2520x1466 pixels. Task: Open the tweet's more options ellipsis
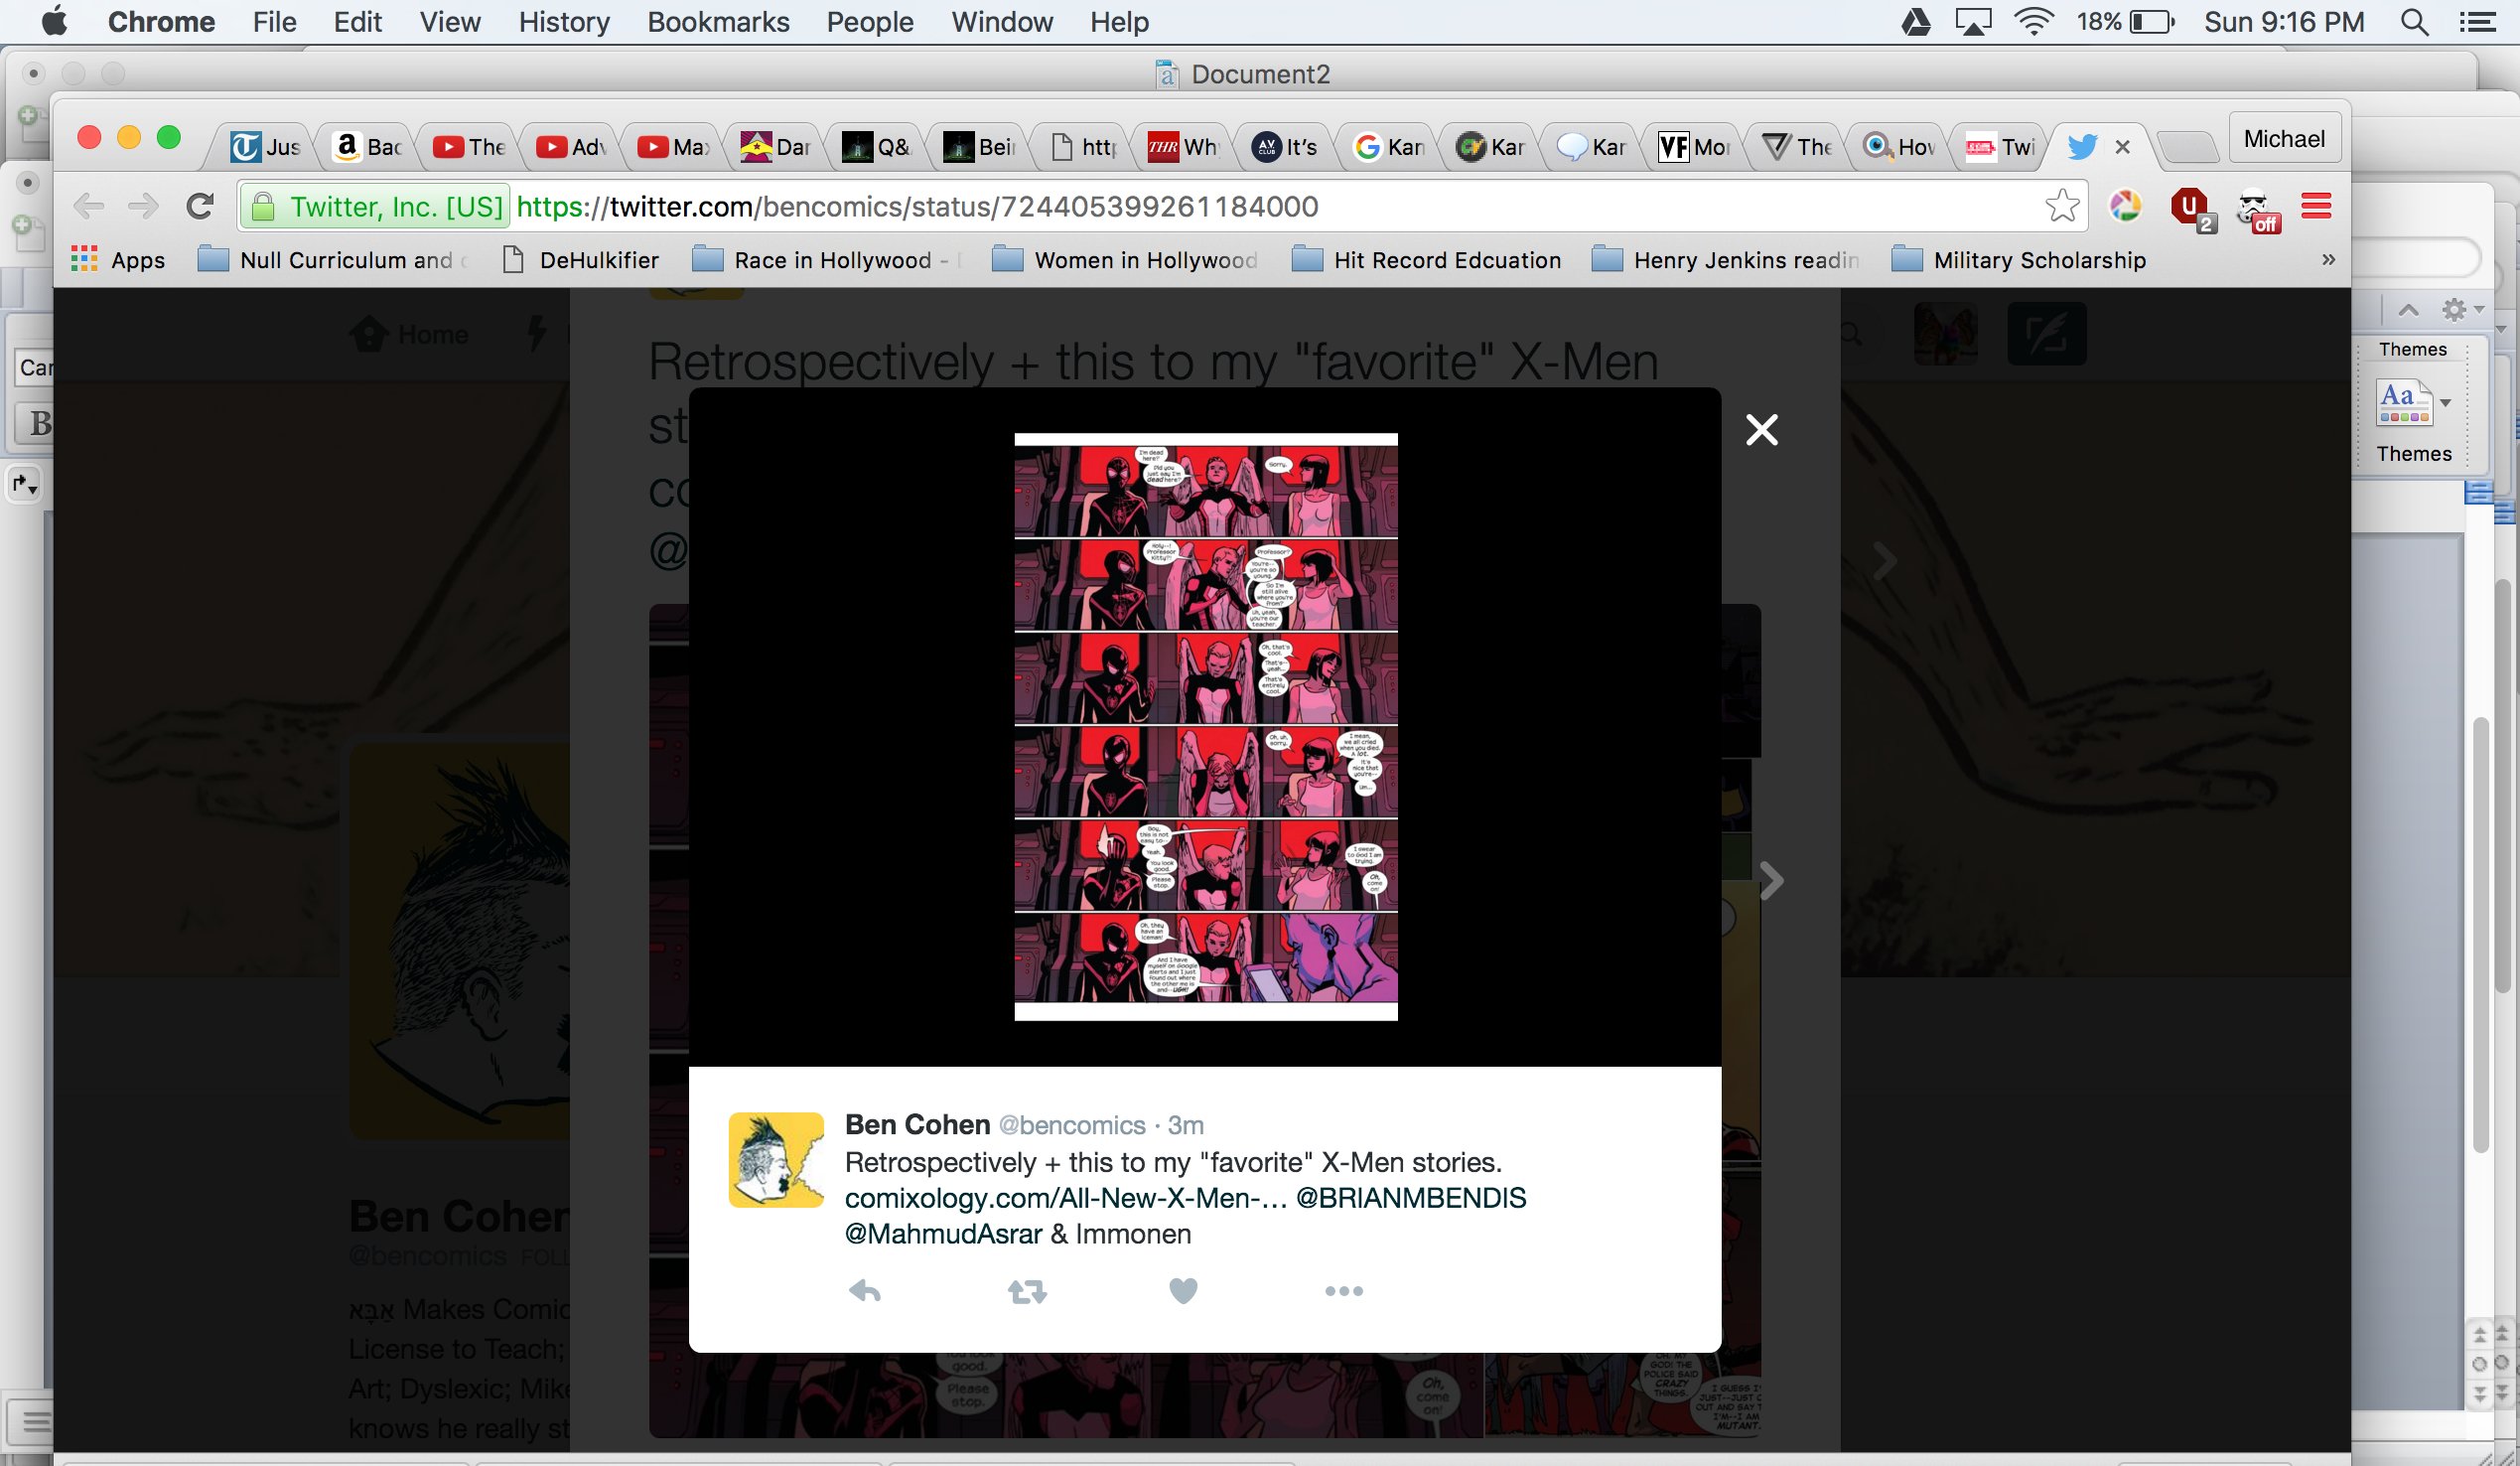click(1343, 1291)
